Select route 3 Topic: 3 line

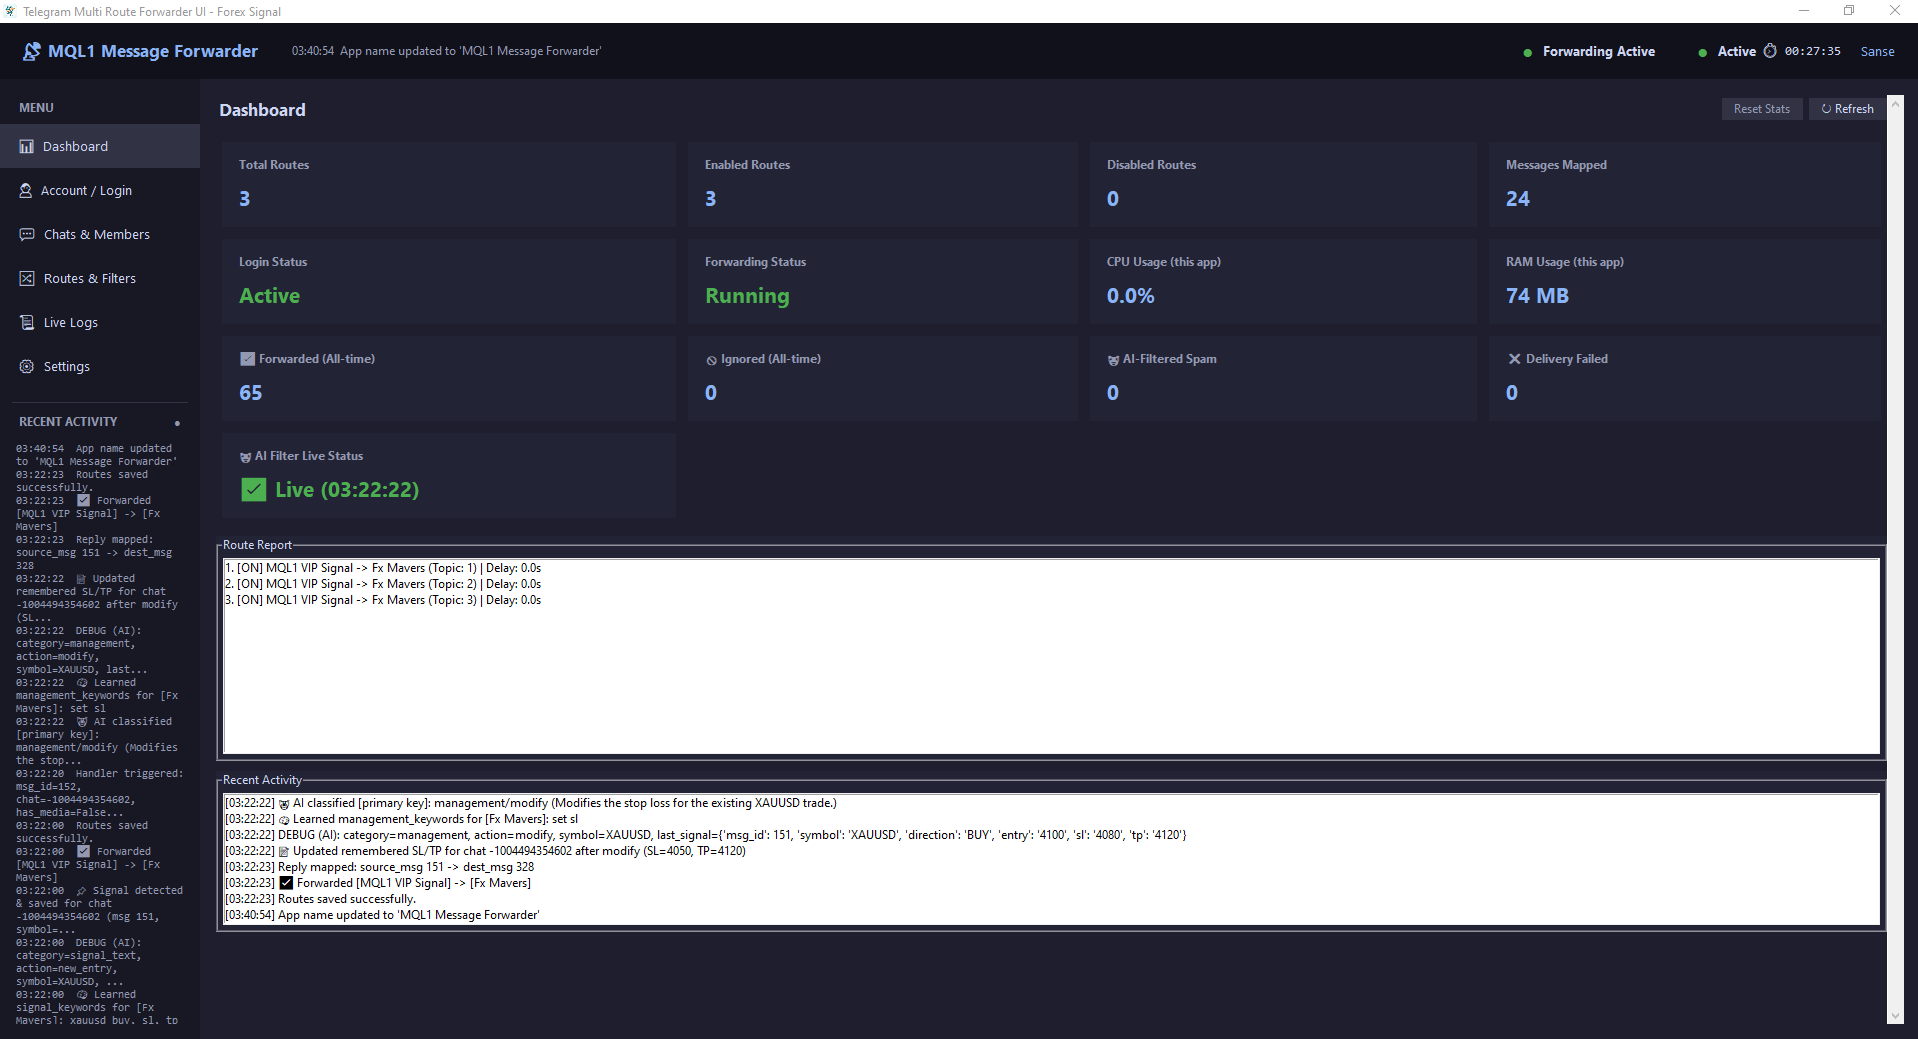(x=383, y=600)
